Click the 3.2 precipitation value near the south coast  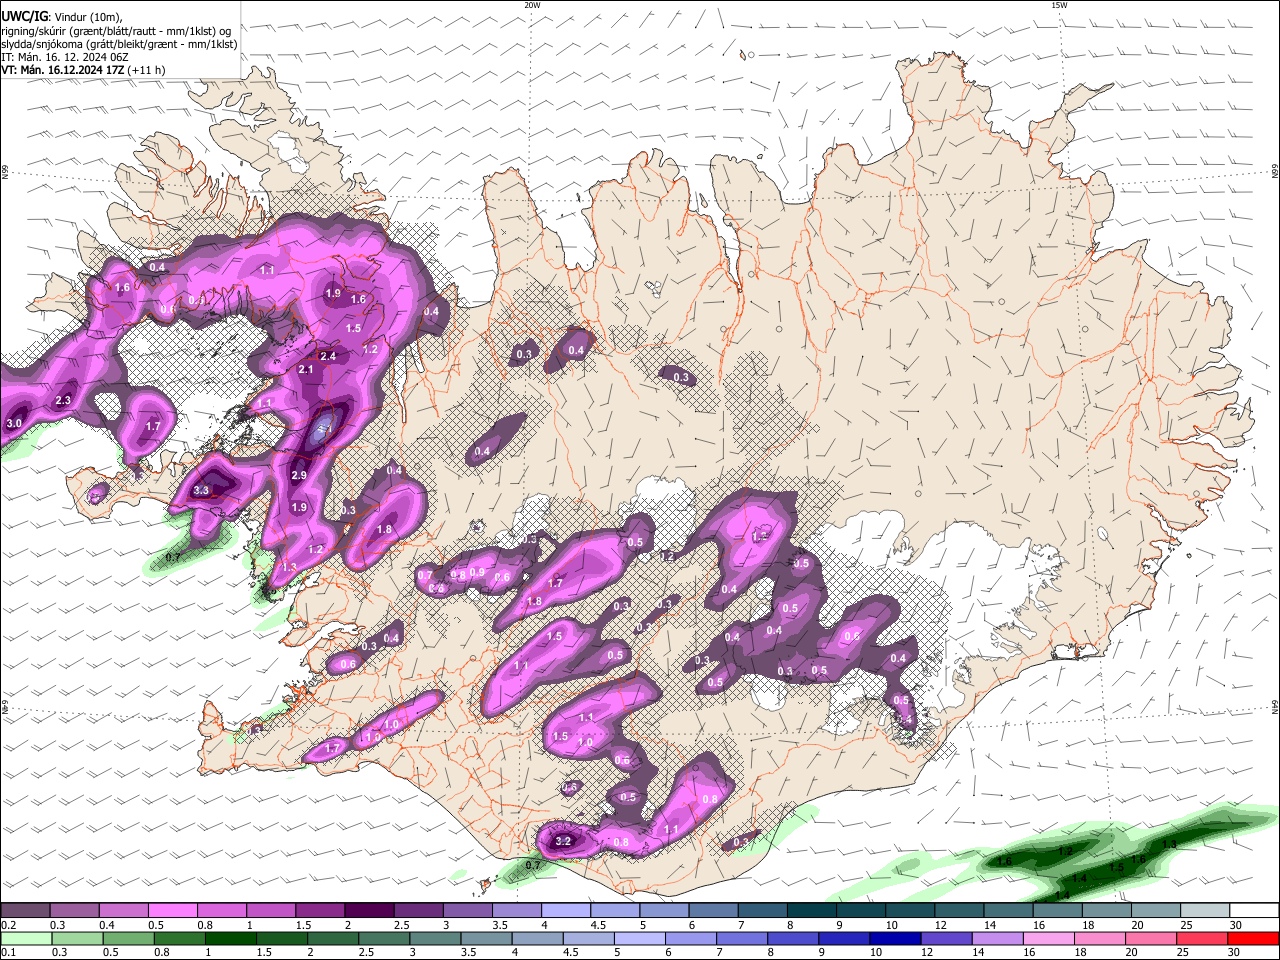(563, 841)
